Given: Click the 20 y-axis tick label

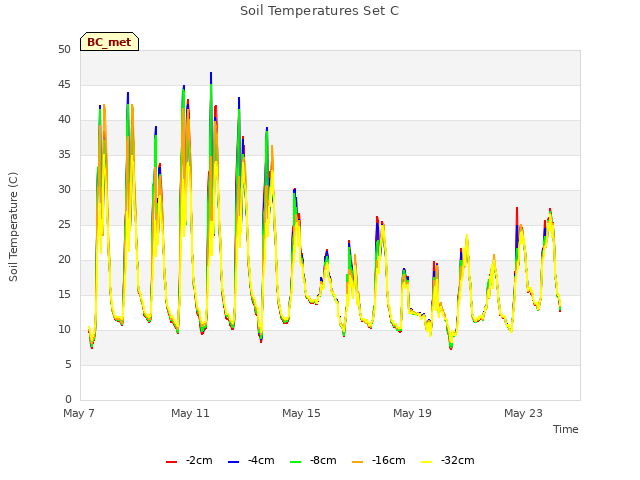Looking at the screenshot, I should [64, 260].
